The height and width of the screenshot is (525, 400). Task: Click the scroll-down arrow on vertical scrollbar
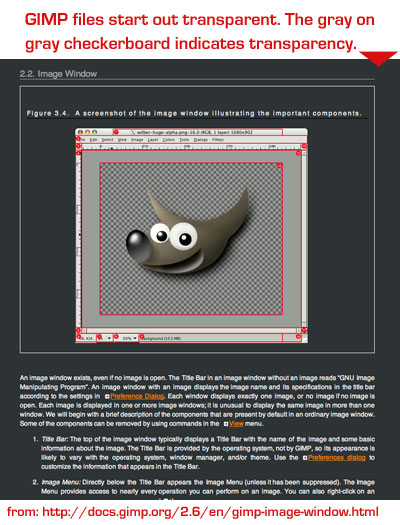304,324
